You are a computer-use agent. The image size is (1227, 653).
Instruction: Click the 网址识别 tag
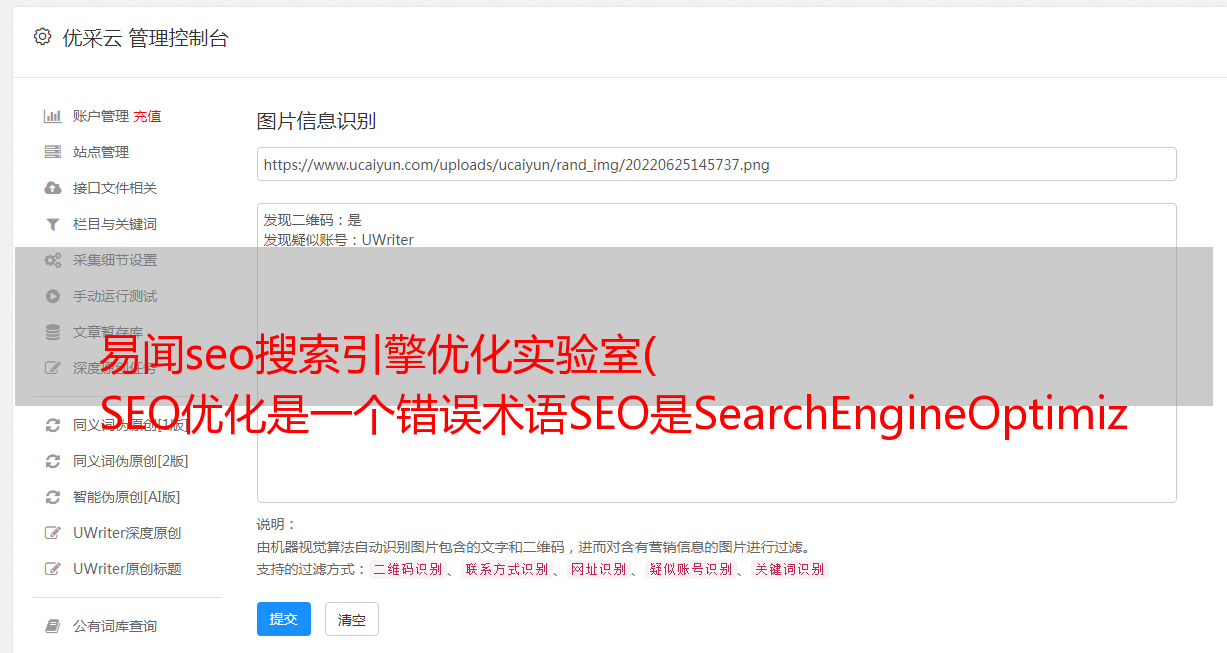click(x=598, y=569)
